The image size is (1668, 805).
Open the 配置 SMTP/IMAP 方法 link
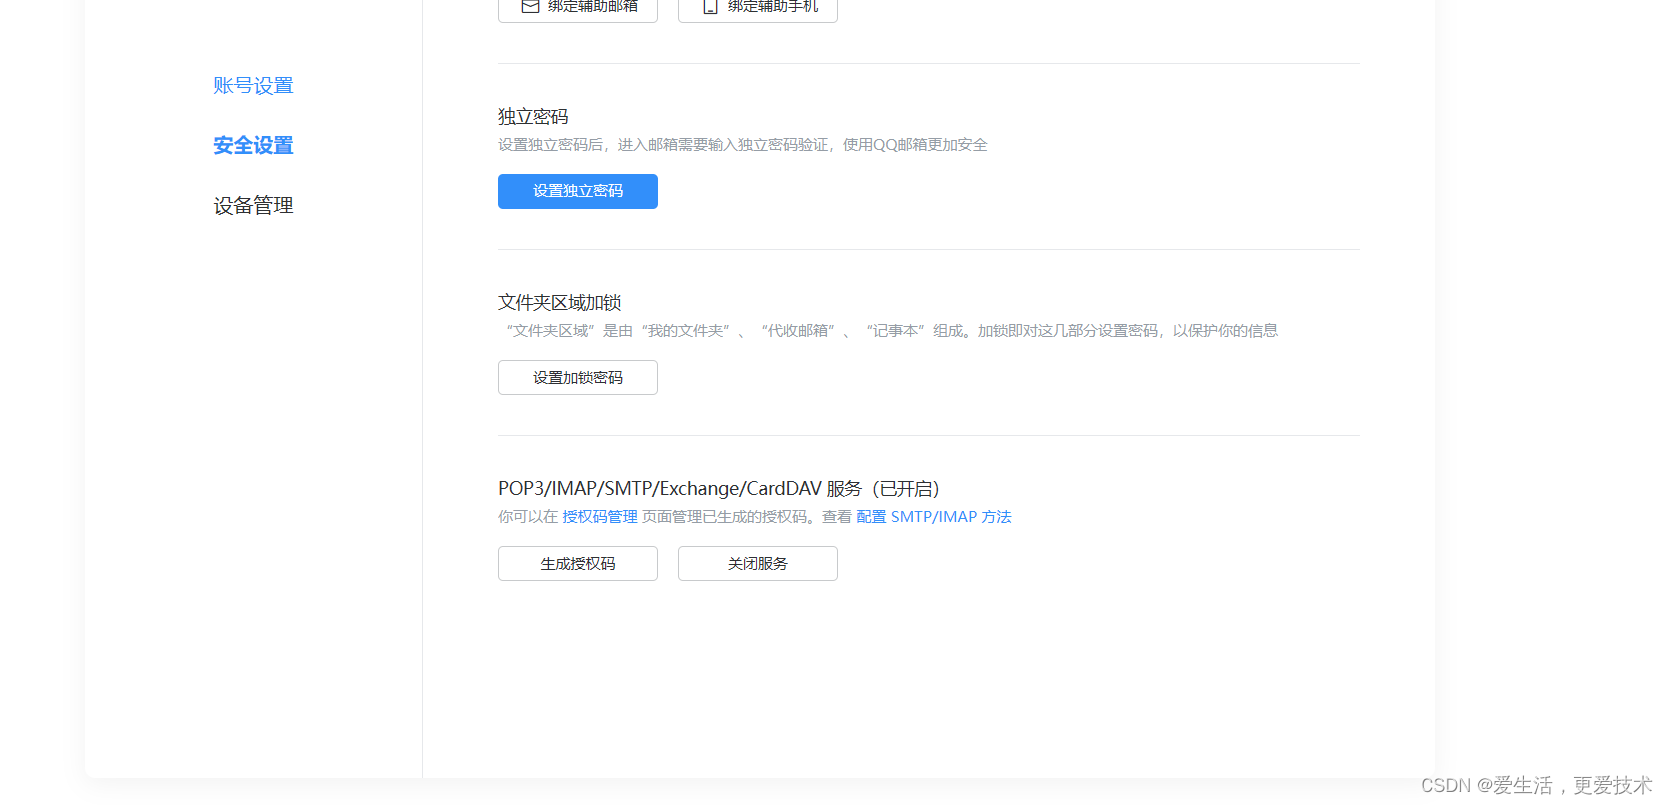[x=934, y=517]
